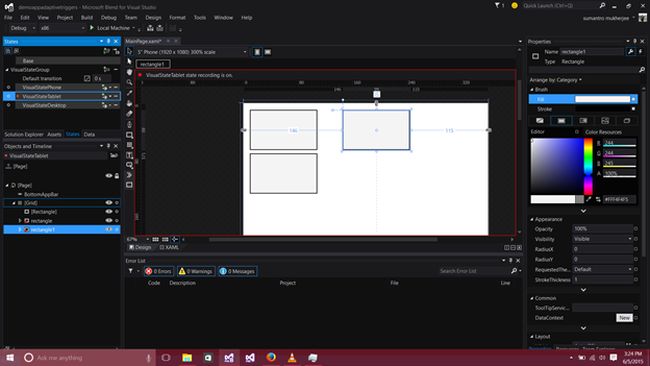Toggle the 0 Messages filter

point(238,271)
